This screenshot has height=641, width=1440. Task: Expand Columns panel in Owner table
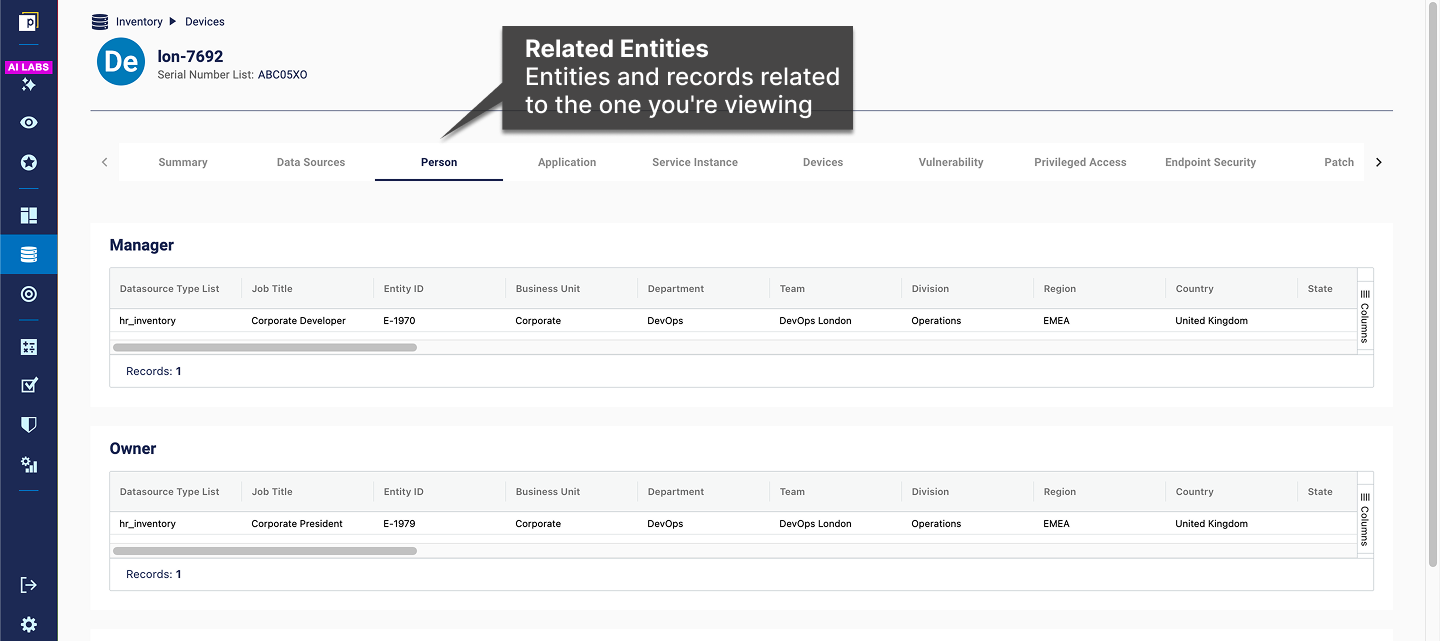pyautogui.click(x=1365, y=518)
